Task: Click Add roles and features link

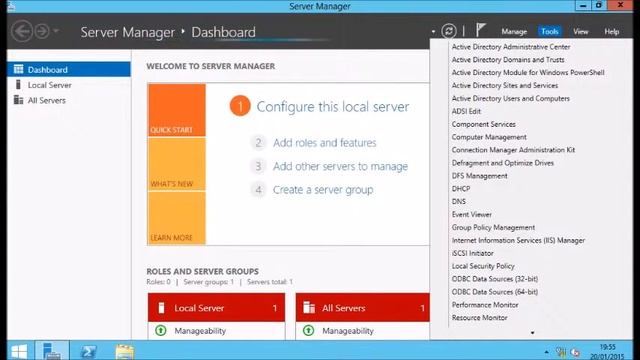Action: click(324, 142)
